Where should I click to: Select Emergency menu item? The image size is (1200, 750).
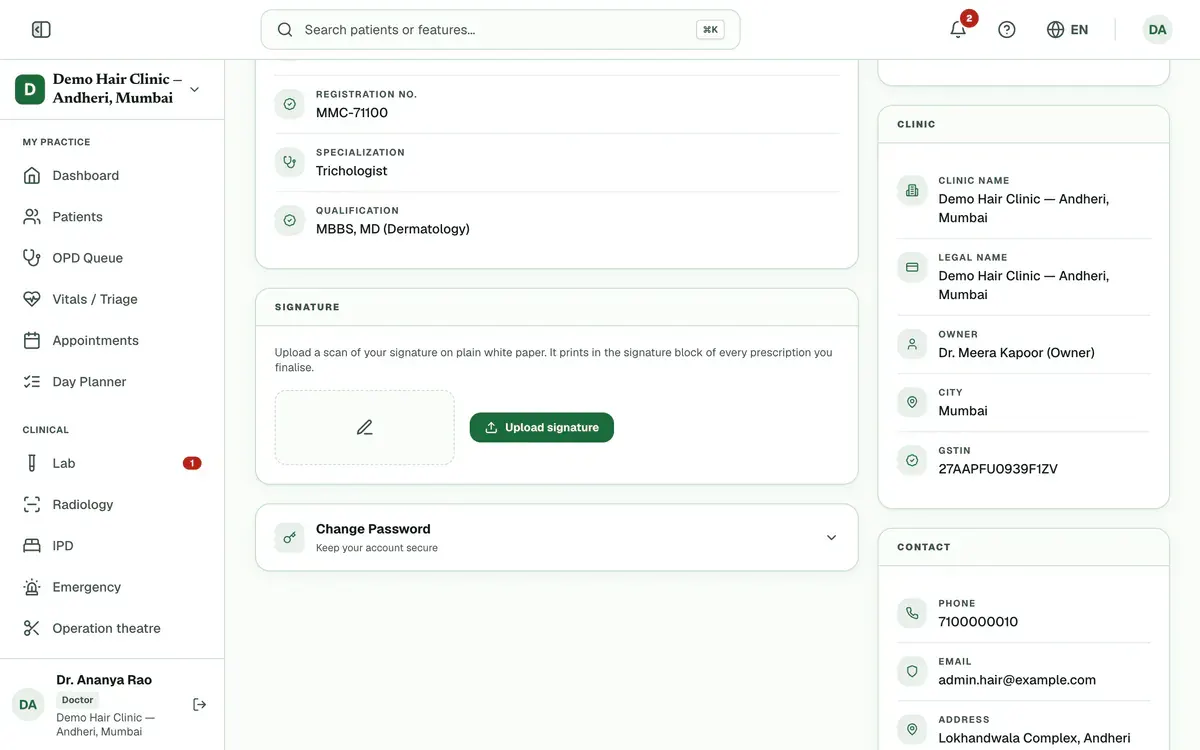(x=112, y=587)
